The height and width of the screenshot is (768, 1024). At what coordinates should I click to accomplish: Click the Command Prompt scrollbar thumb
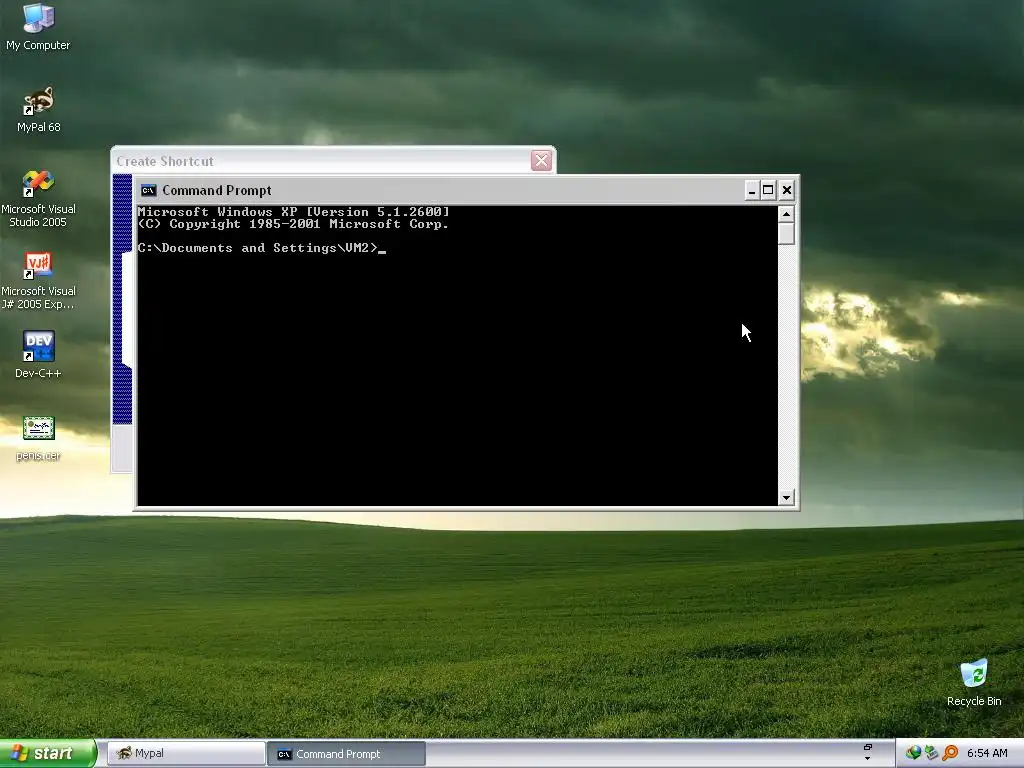[786, 234]
